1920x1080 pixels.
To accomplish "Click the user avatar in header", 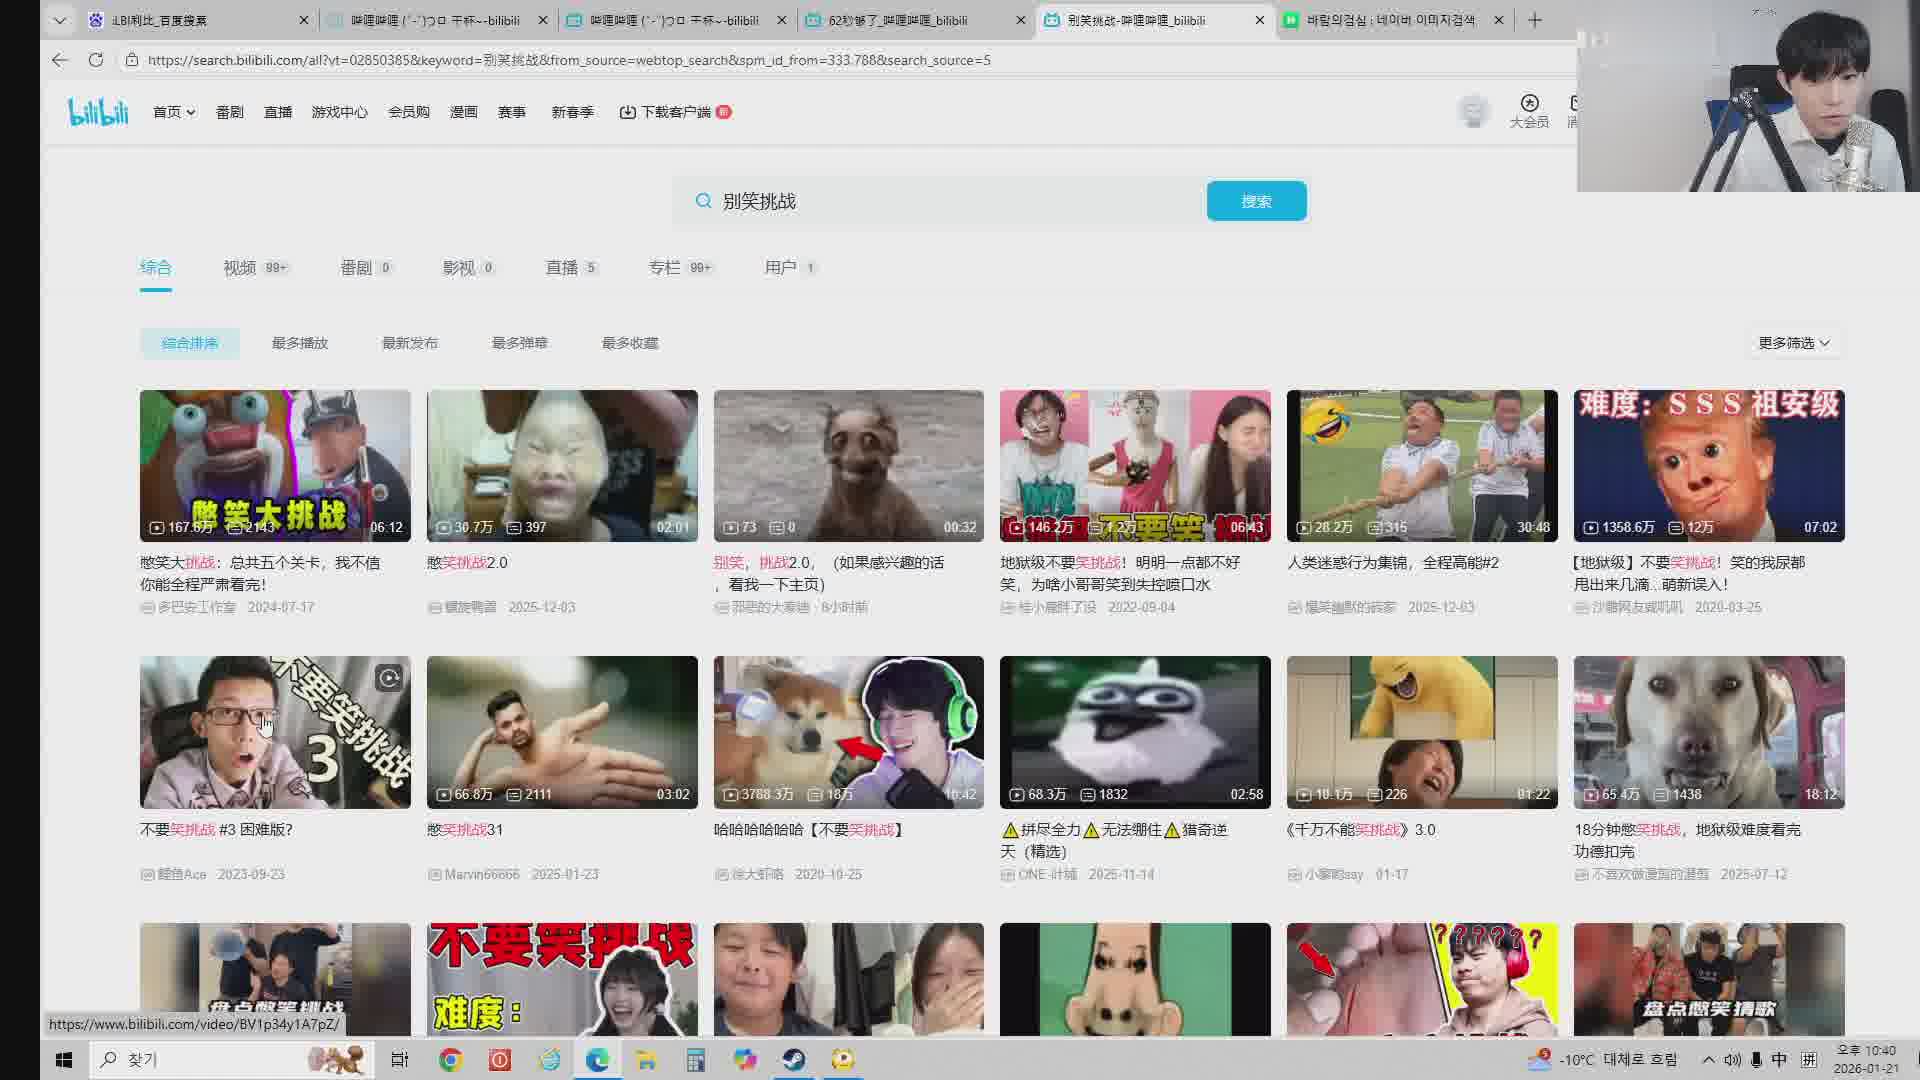I will click(x=1473, y=111).
